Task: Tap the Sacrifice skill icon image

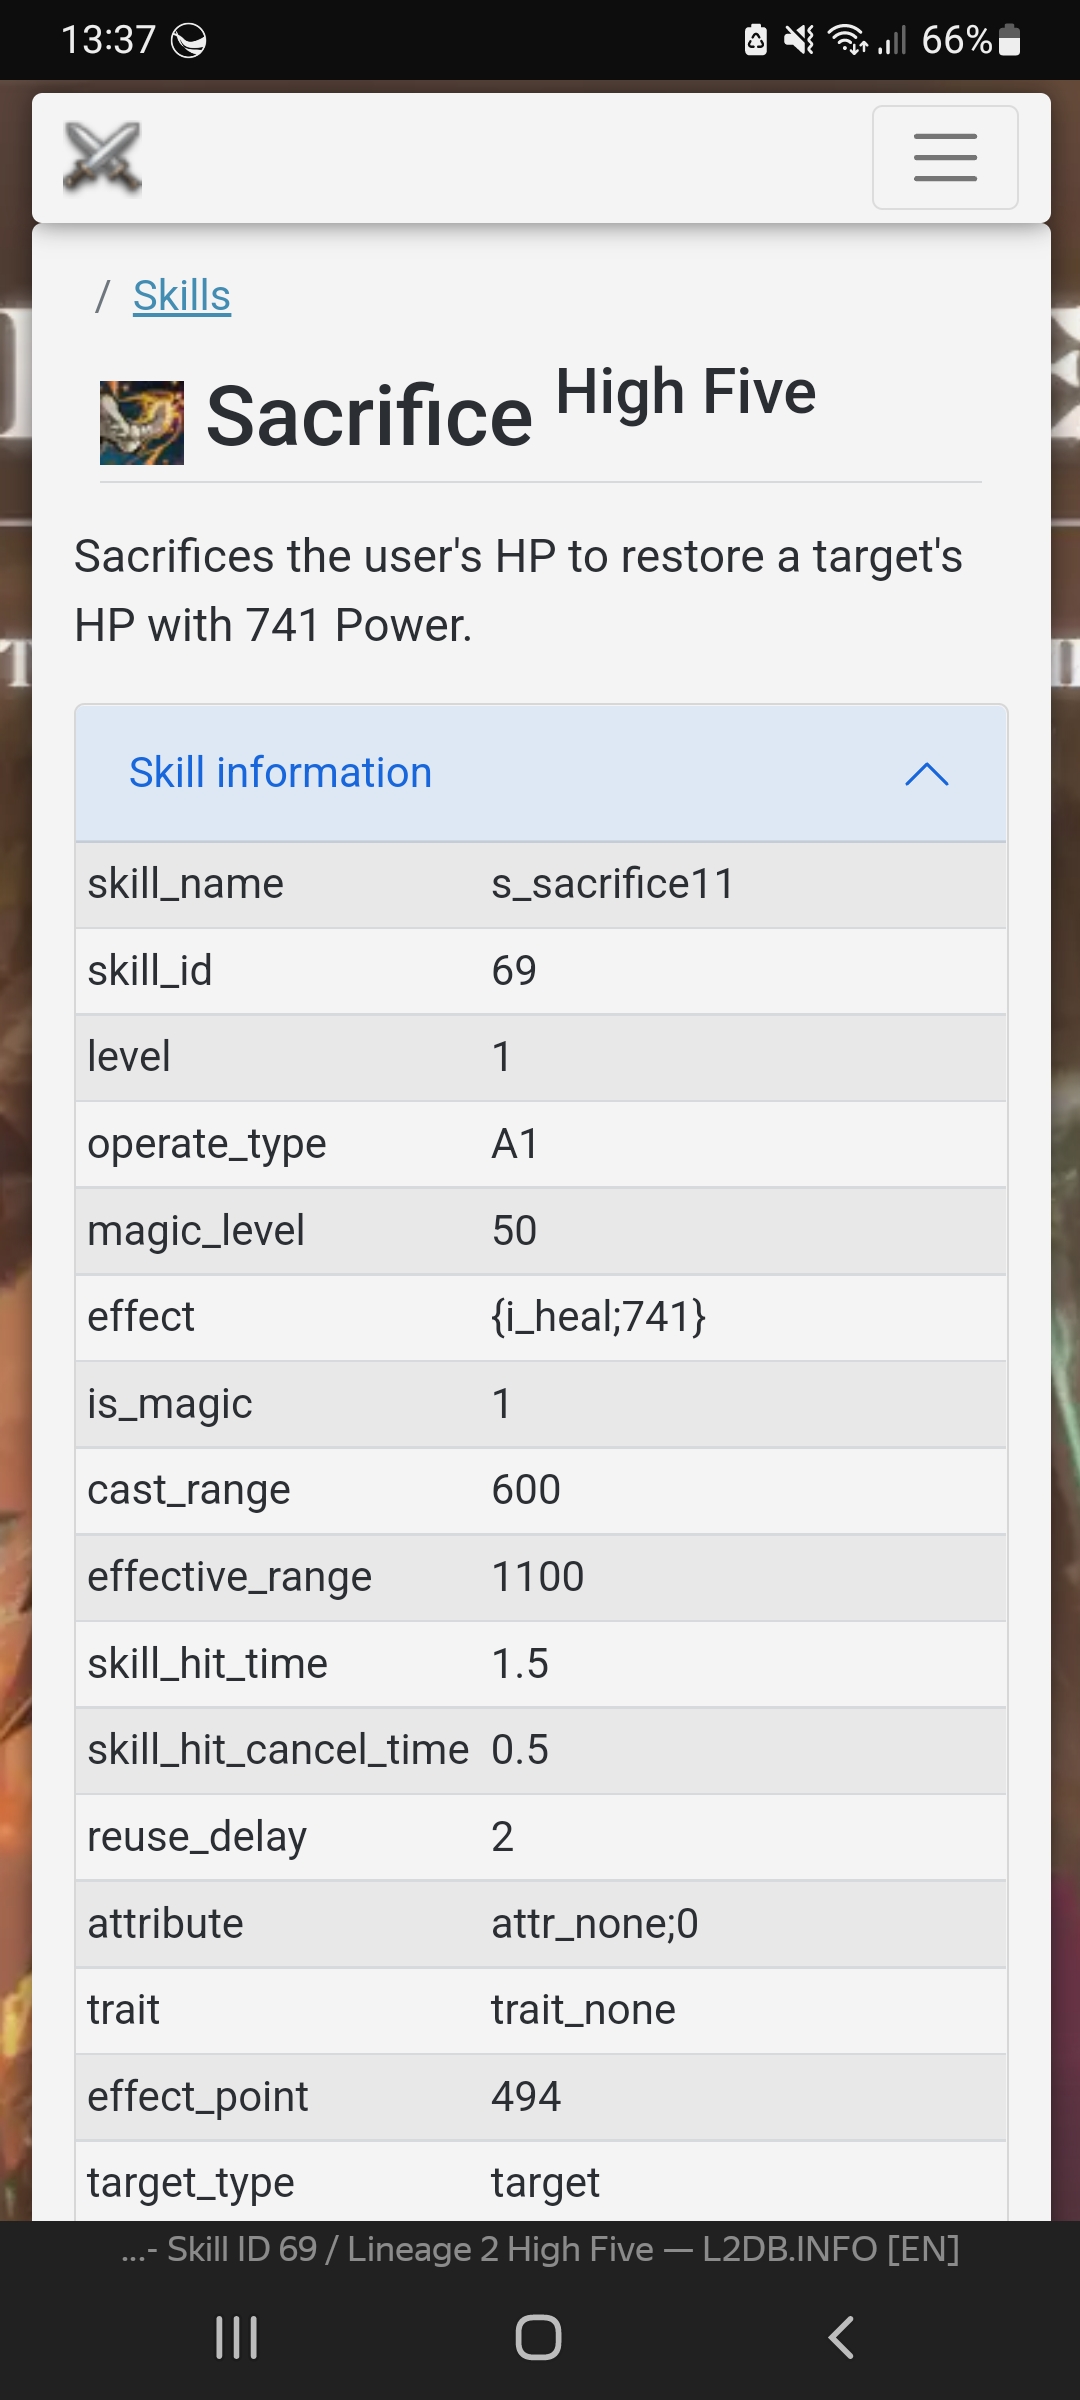Action: point(142,422)
